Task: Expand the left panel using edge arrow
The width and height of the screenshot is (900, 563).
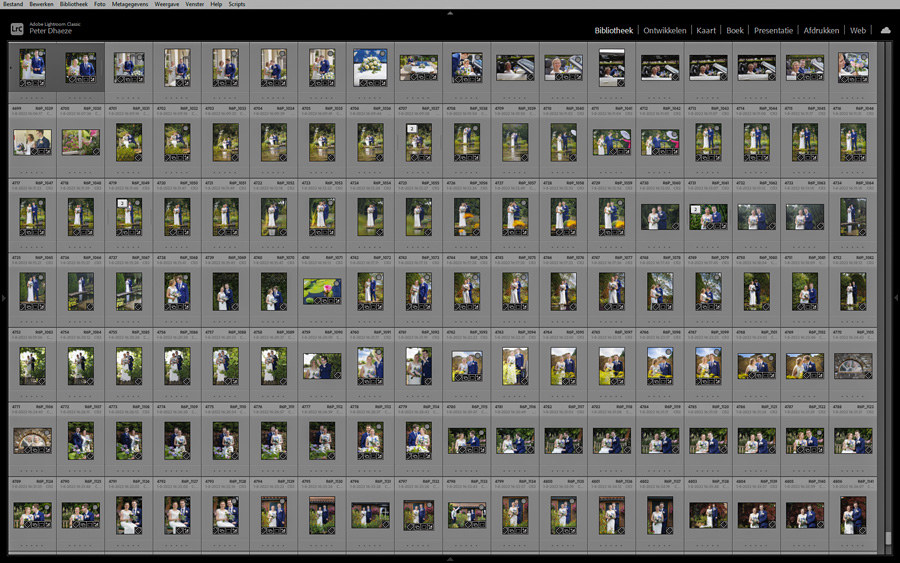Action: pos(4,298)
